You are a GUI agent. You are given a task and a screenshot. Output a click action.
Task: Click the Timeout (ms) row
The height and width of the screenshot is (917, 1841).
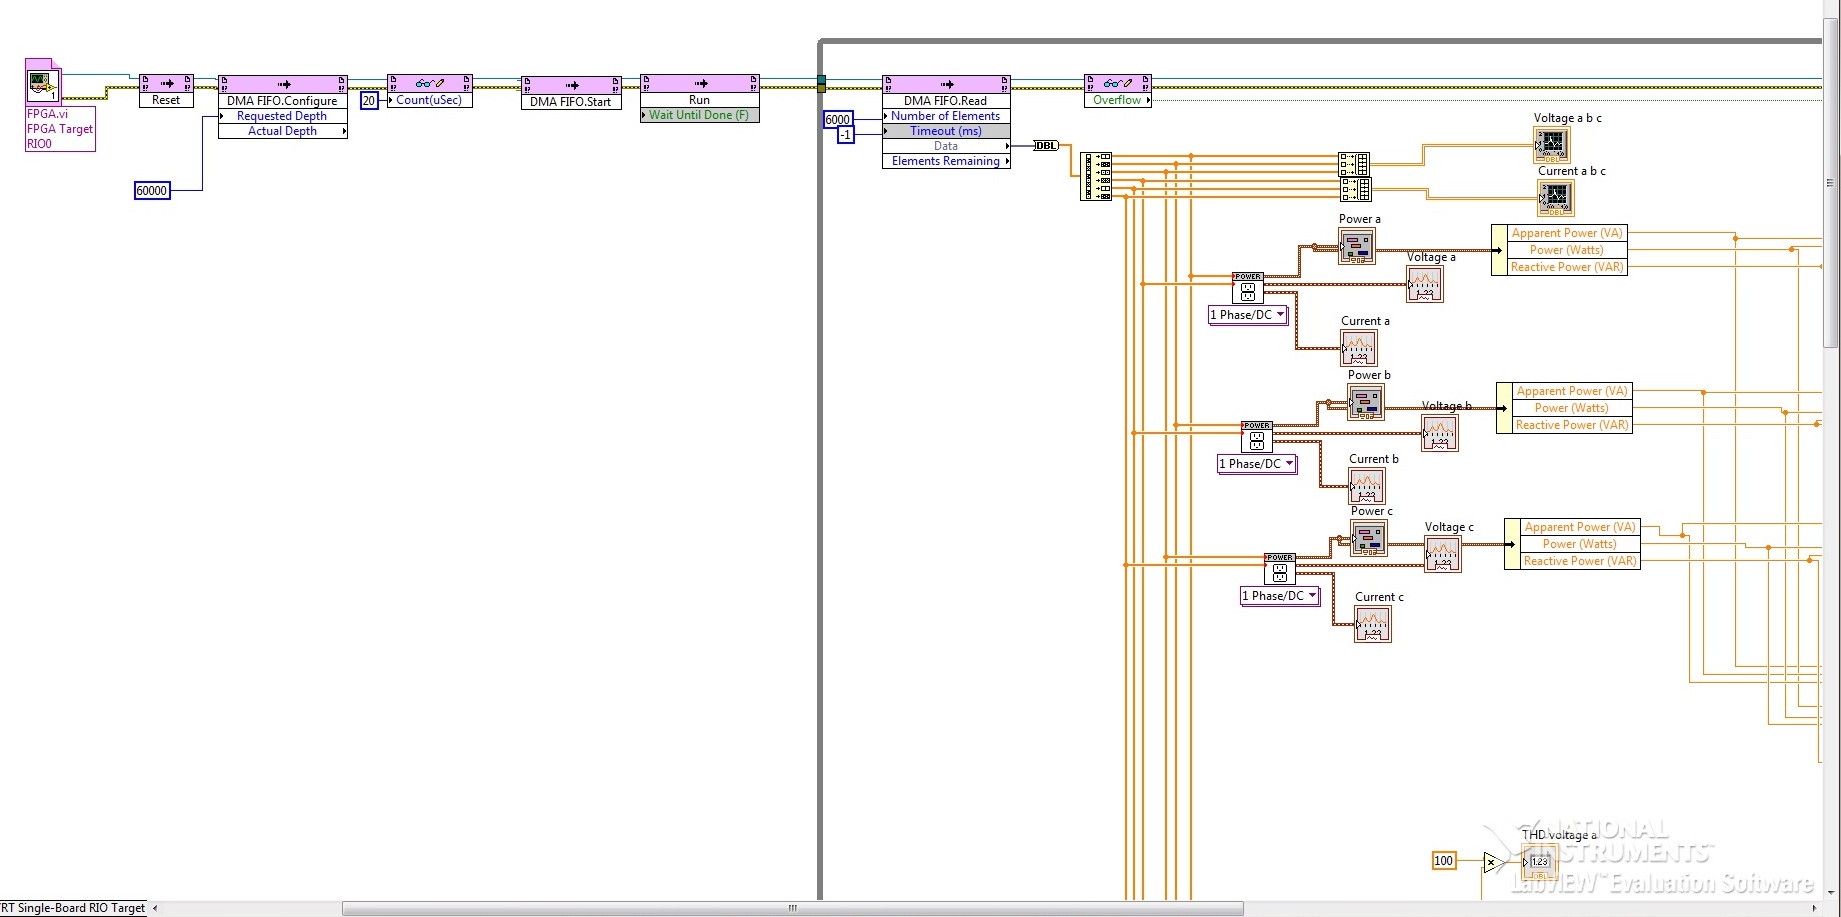[946, 131]
